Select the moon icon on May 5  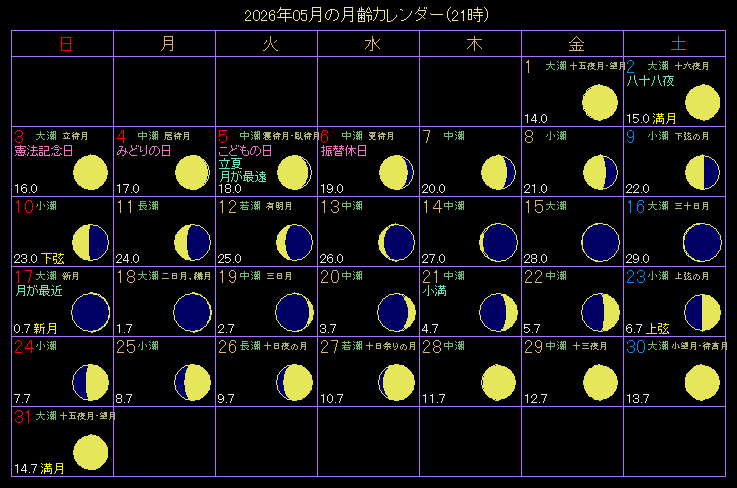point(294,172)
